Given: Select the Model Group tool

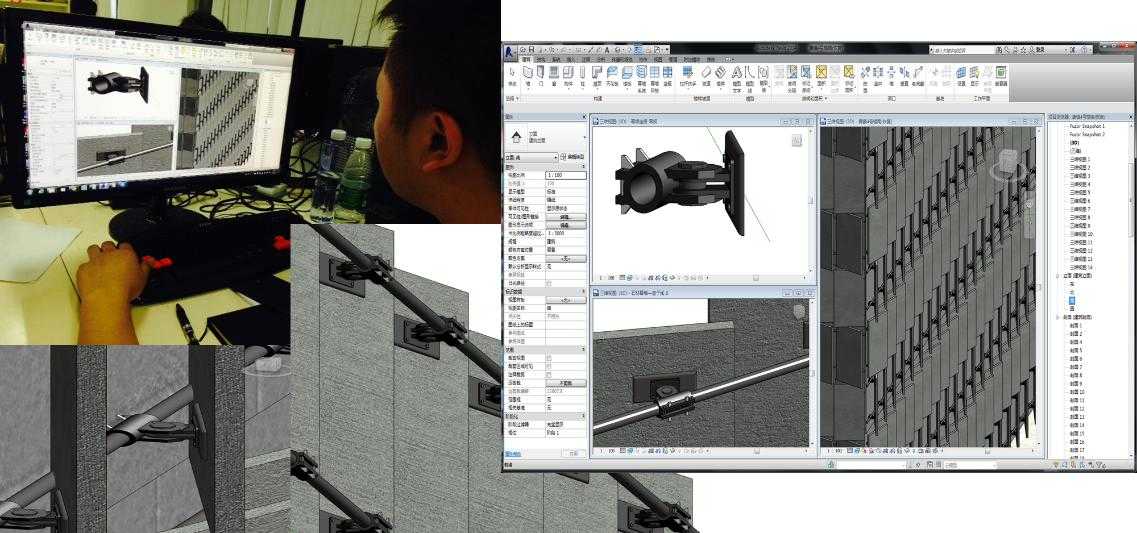Looking at the screenshot, I should [x=763, y=77].
